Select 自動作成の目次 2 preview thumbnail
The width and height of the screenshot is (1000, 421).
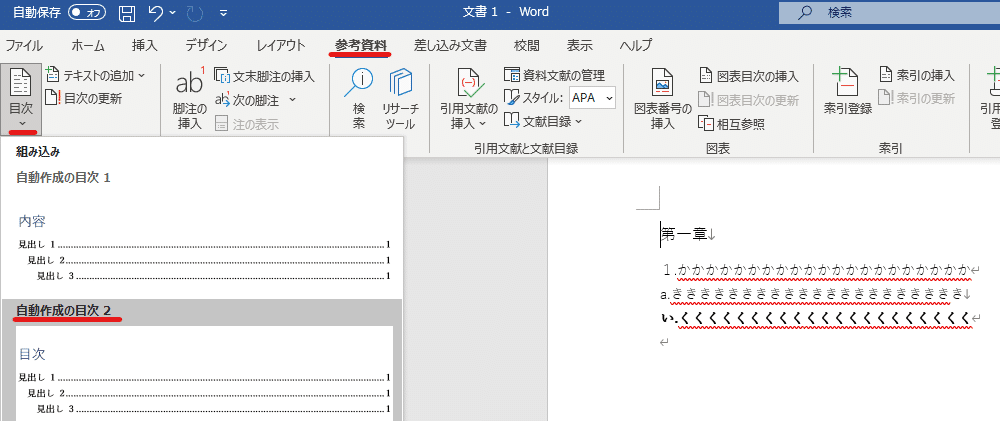tap(203, 373)
